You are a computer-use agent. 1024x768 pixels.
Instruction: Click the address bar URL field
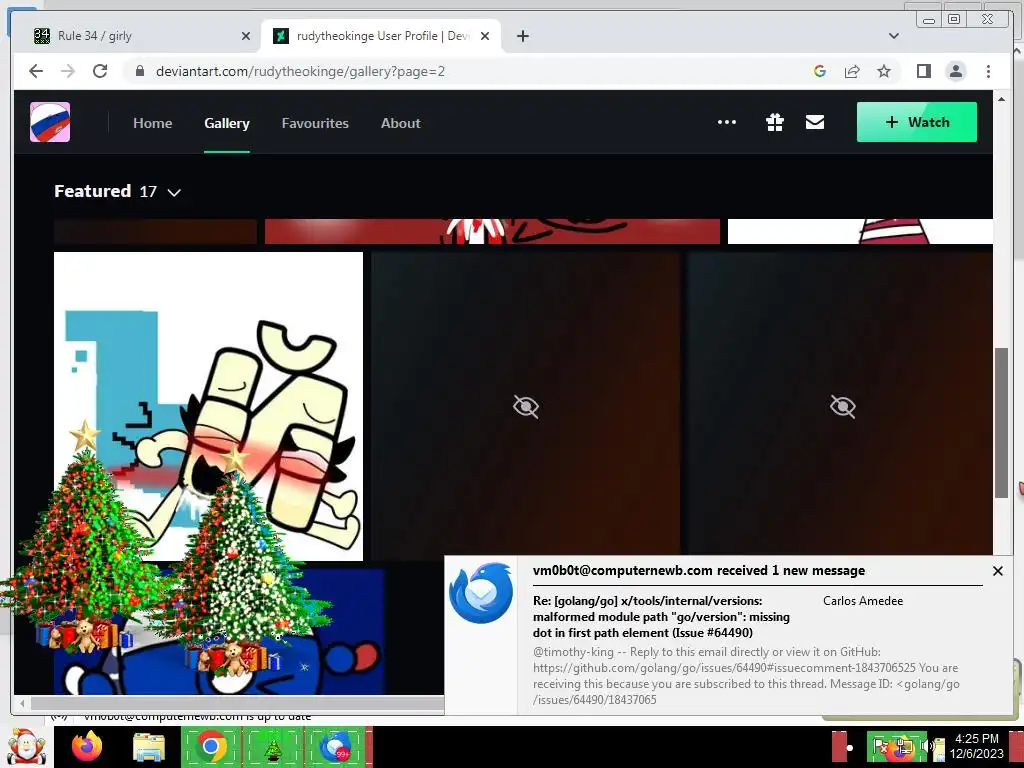pos(300,71)
